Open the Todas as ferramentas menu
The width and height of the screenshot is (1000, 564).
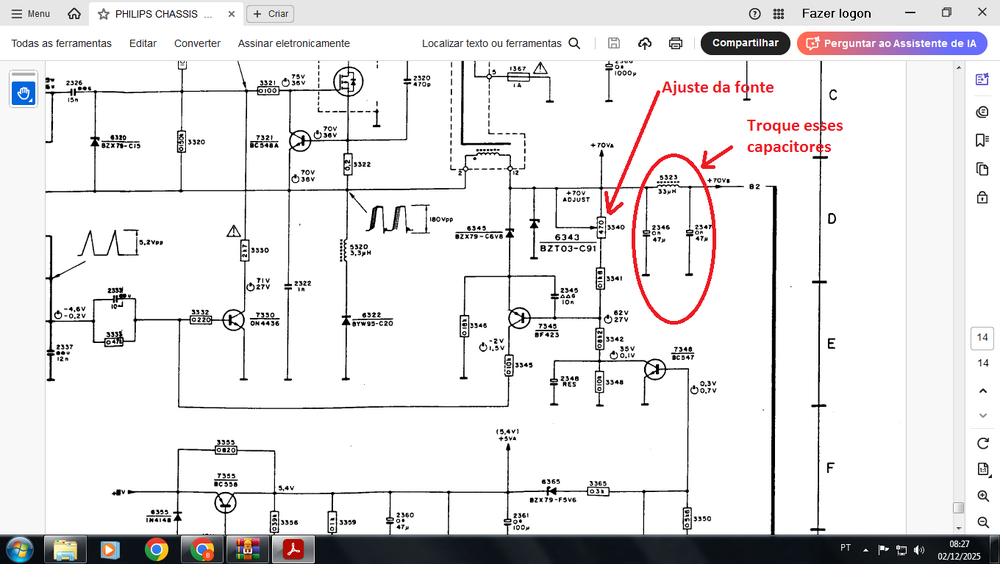coord(61,43)
